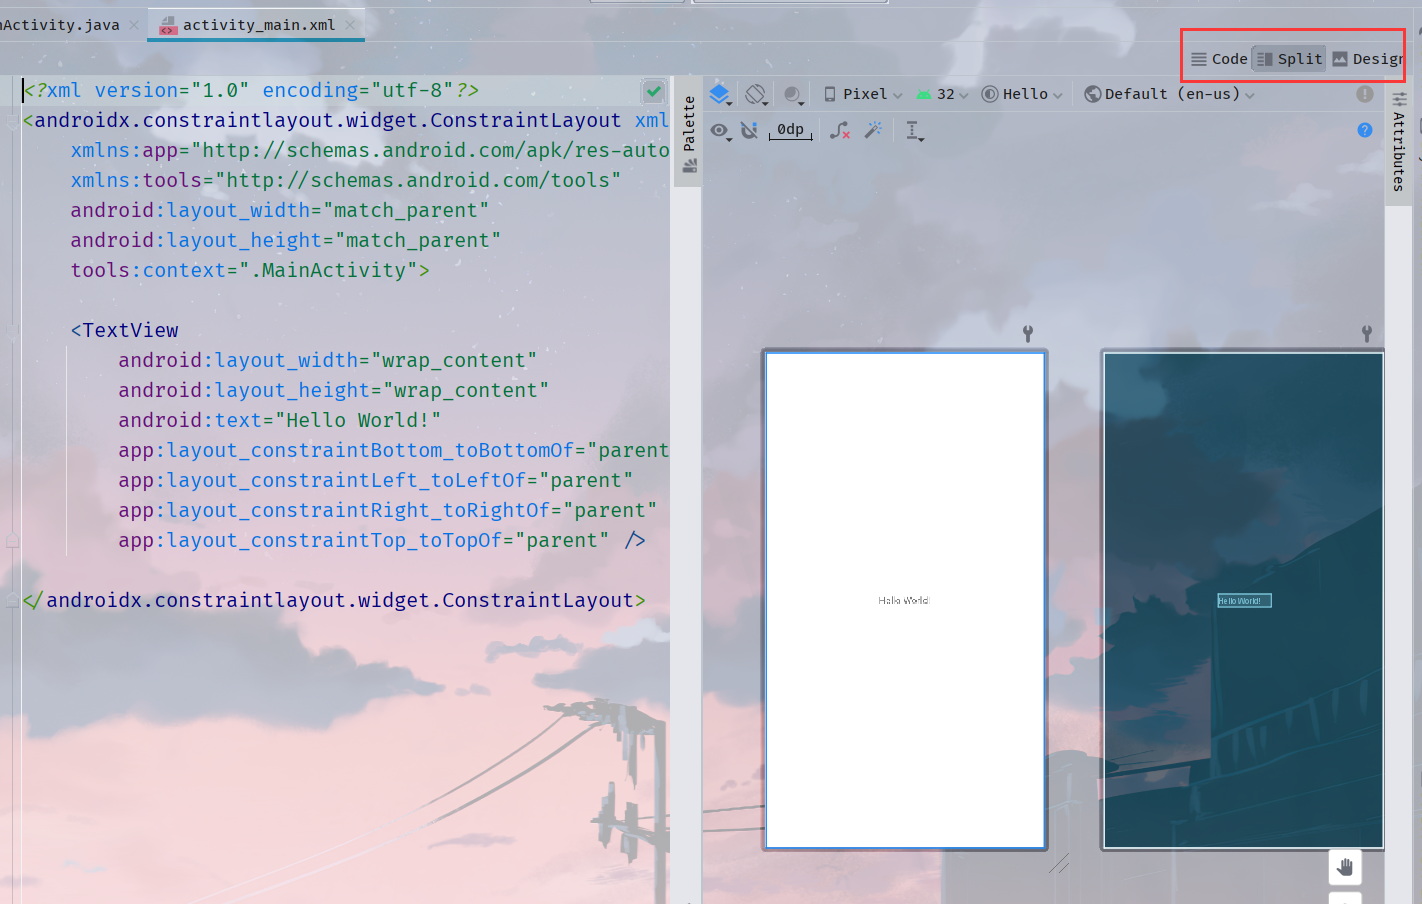Open the Hello theme dropdown
The height and width of the screenshot is (904, 1422).
1022,94
